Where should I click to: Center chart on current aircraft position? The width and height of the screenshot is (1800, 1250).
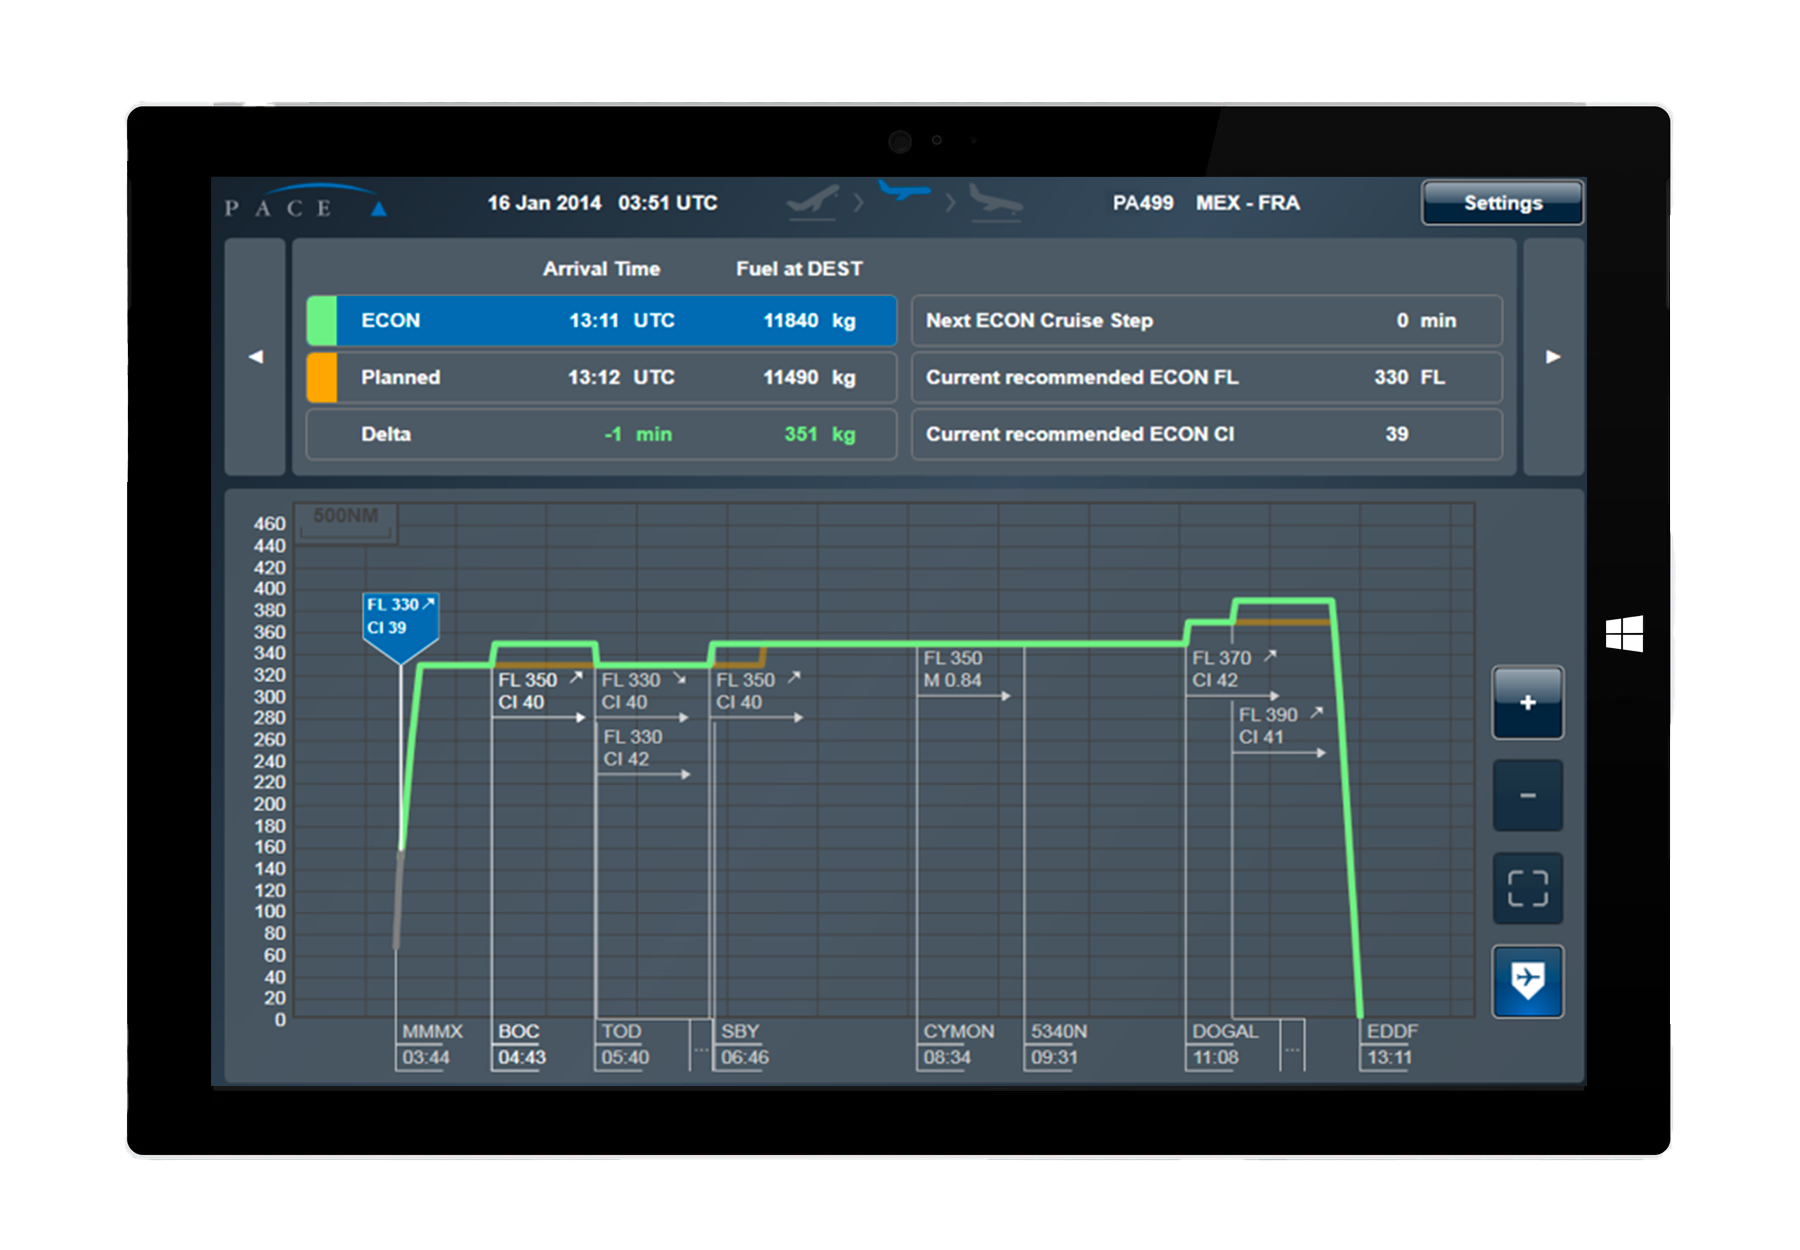coord(1527,981)
